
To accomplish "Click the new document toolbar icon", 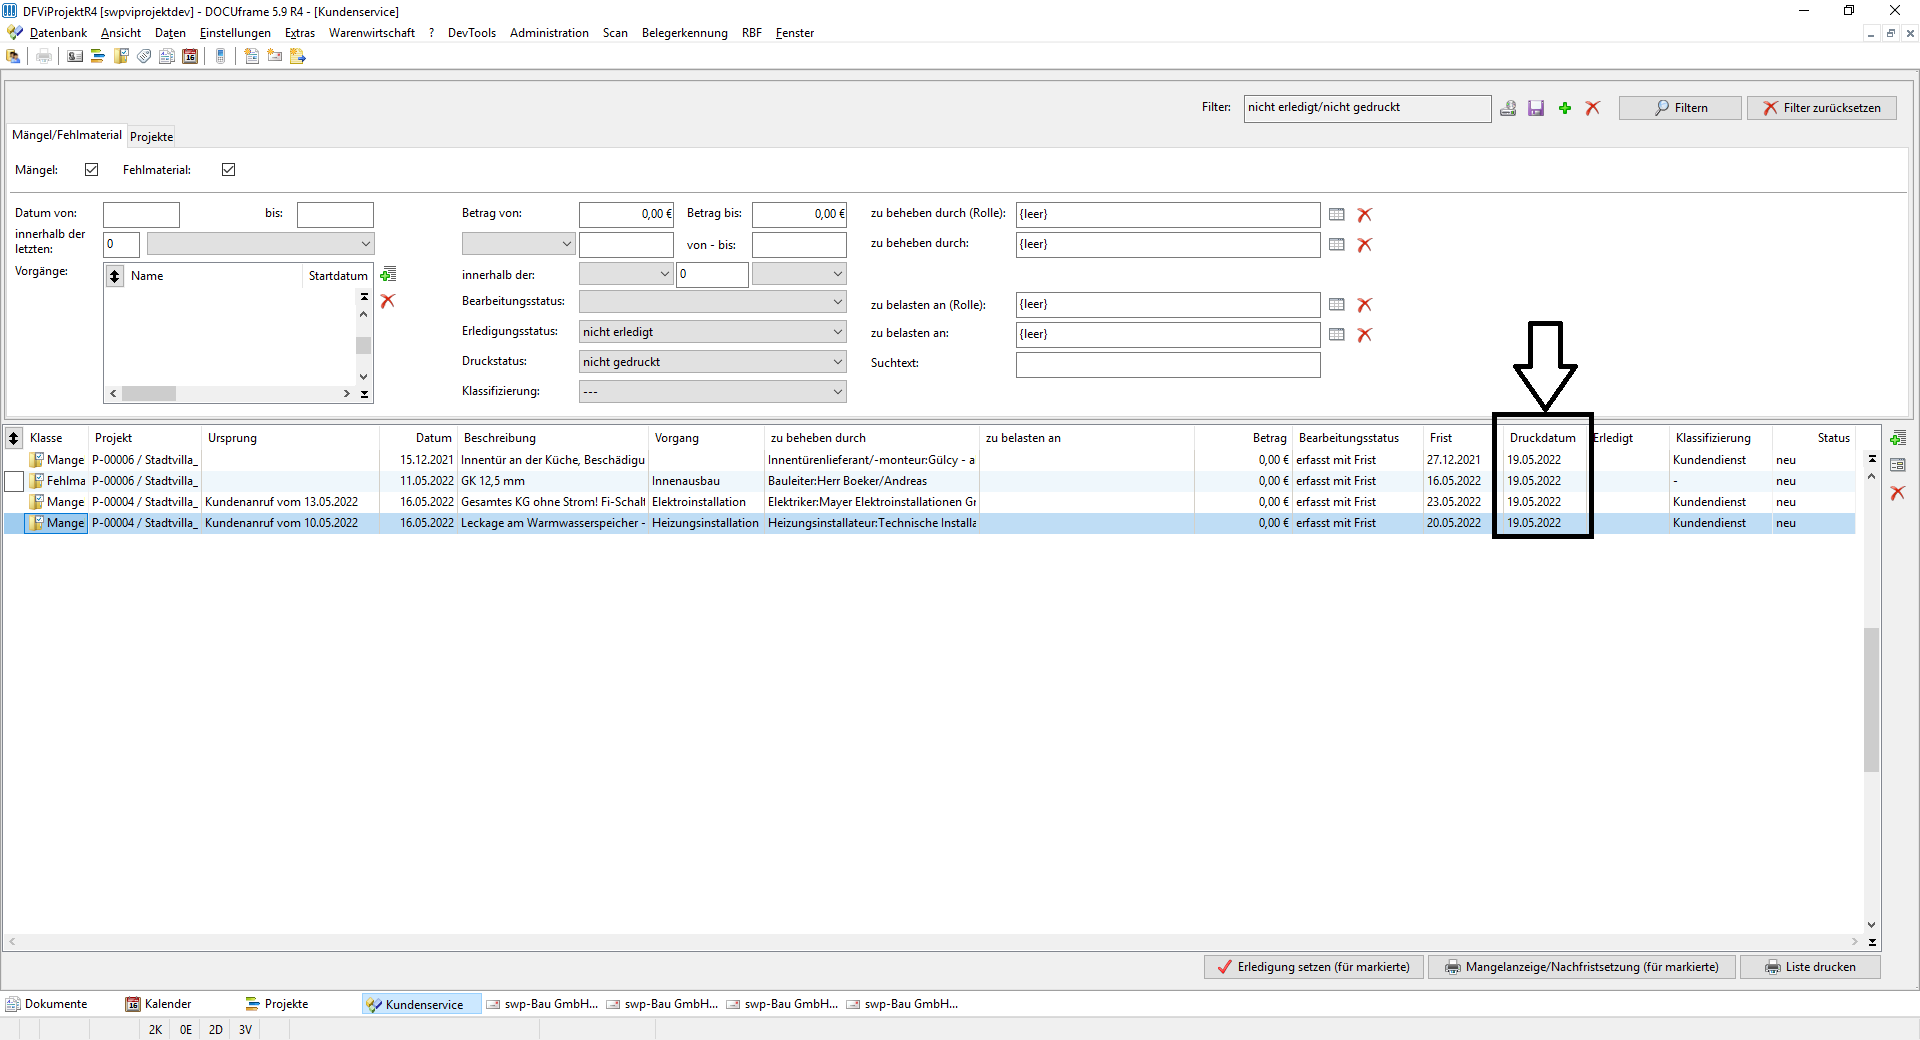I will [x=252, y=56].
